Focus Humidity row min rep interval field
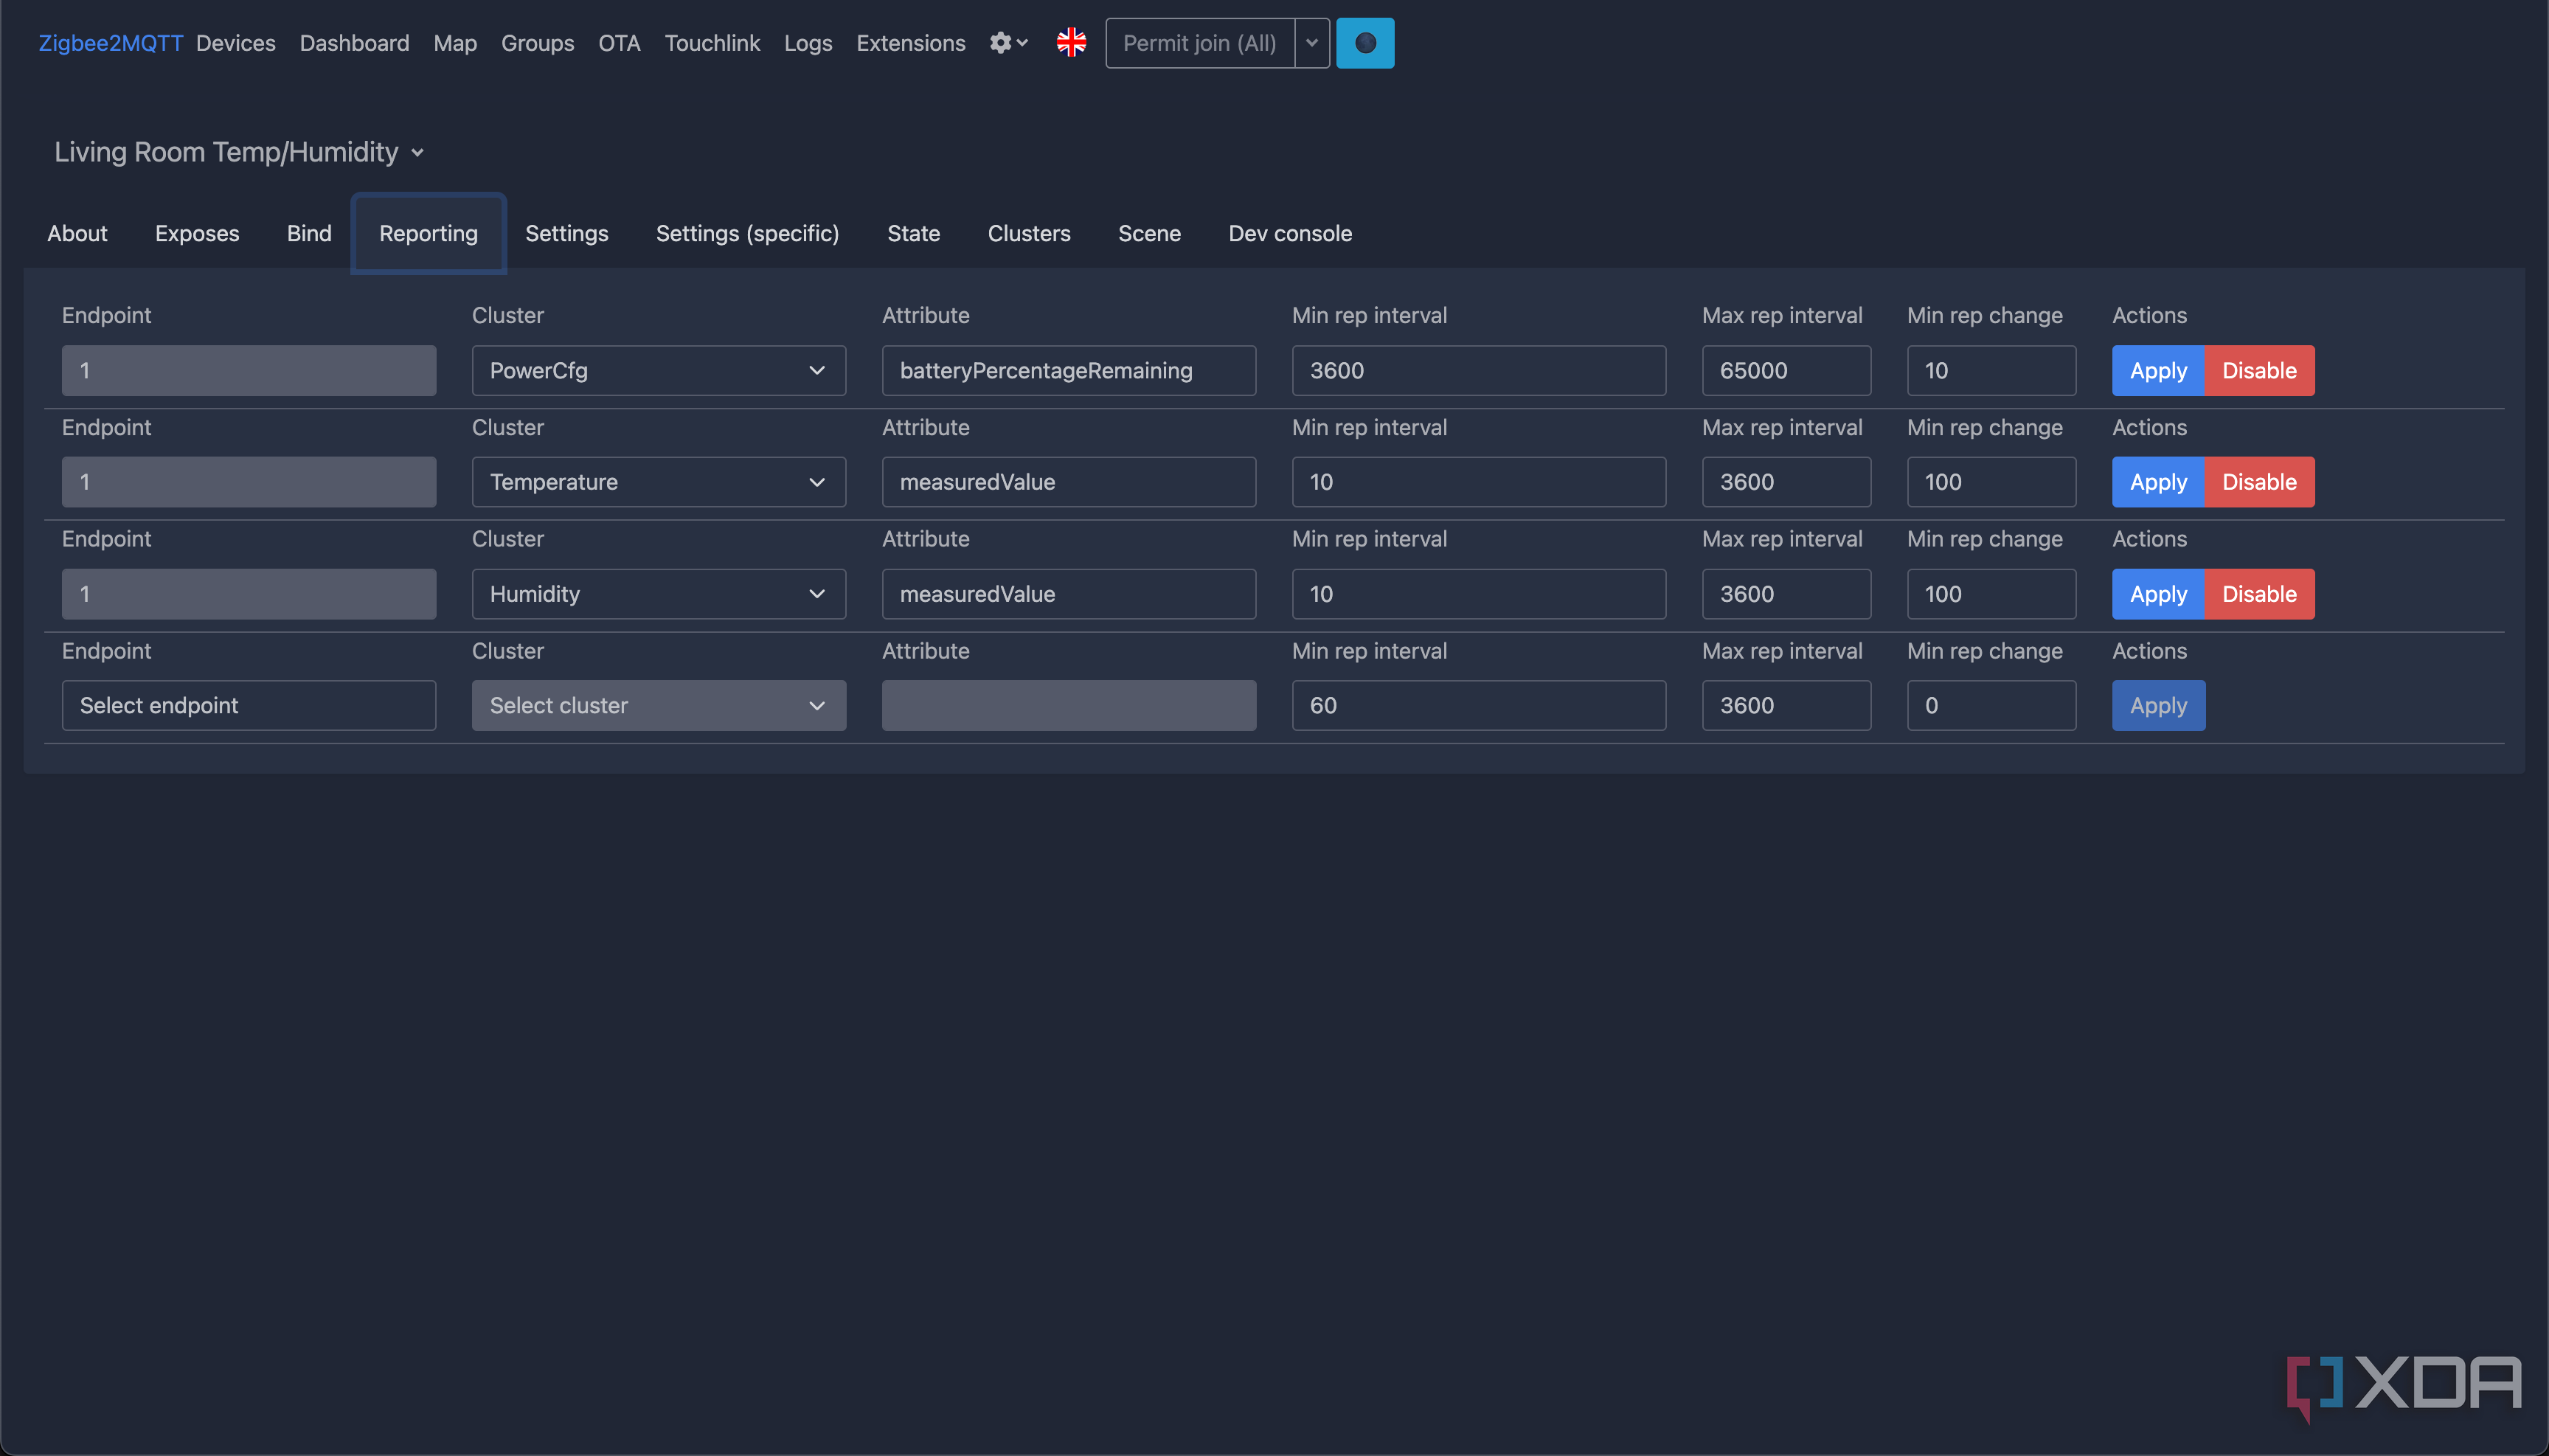The height and width of the screenshot is (1456, 2549). tap(1479, 594)
